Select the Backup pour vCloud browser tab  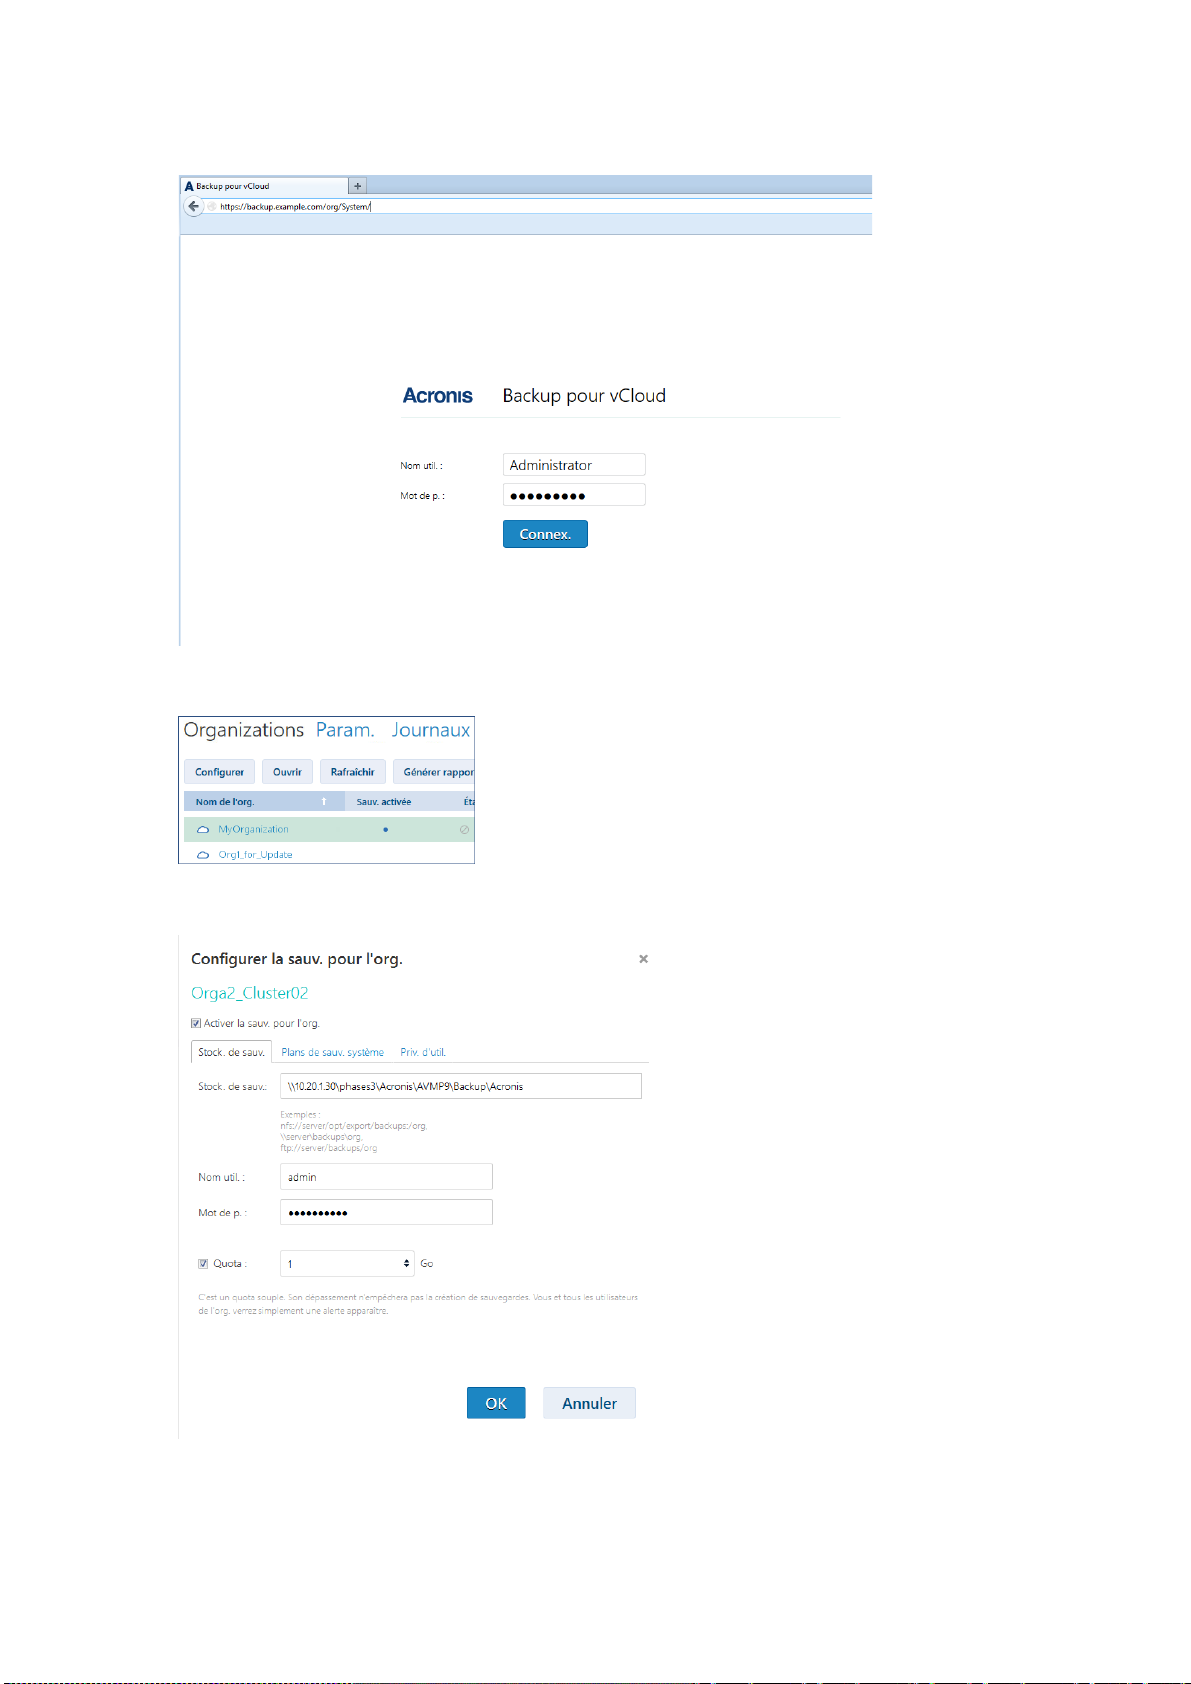coord(264,186)
